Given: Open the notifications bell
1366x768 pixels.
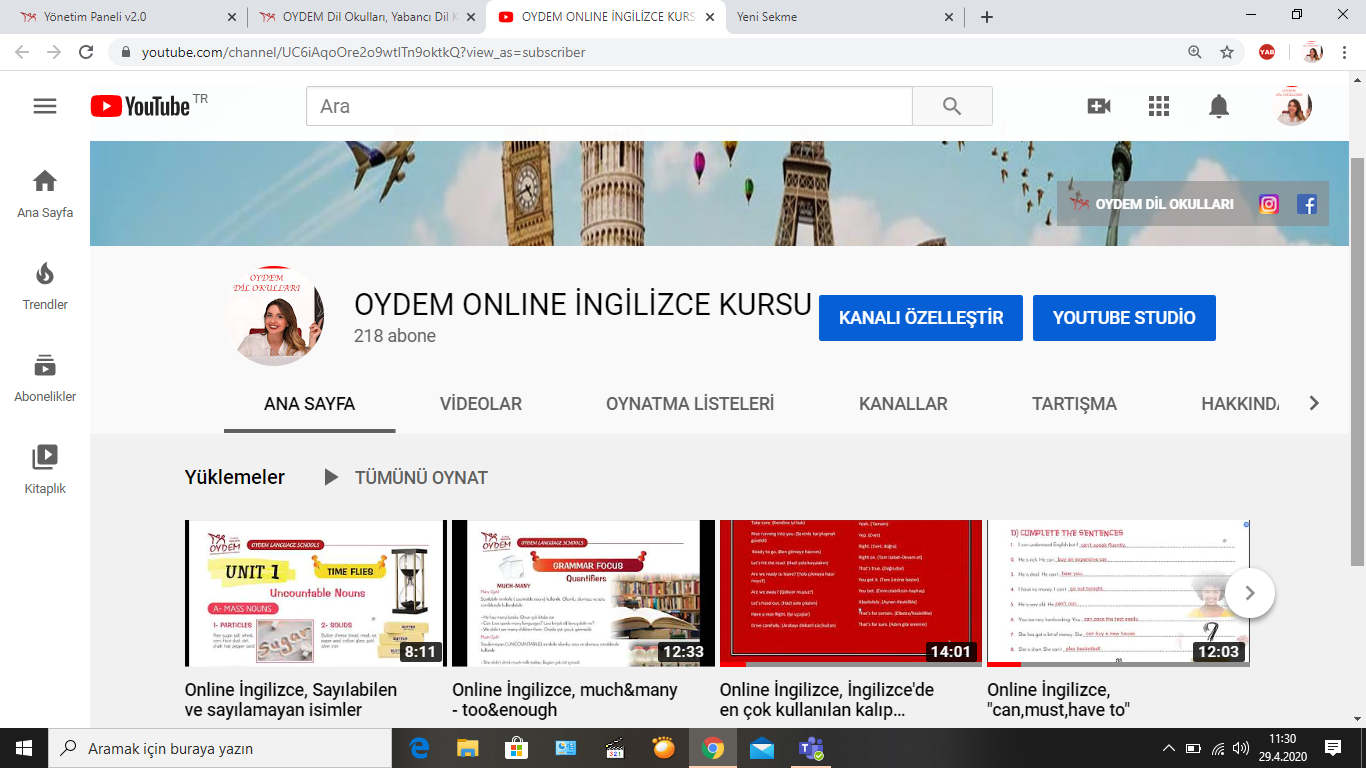Looking at the screenshot, I should click(x=1219, y=106).
